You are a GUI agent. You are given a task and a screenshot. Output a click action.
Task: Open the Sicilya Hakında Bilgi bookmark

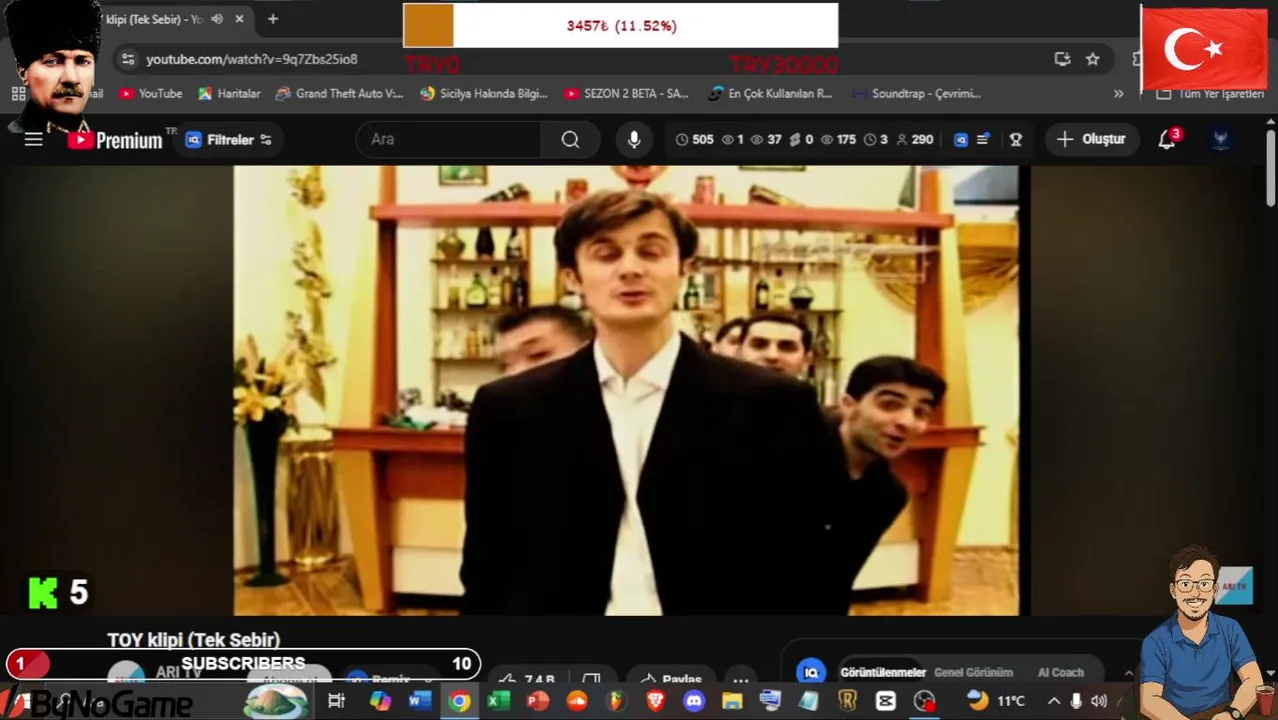484,93
